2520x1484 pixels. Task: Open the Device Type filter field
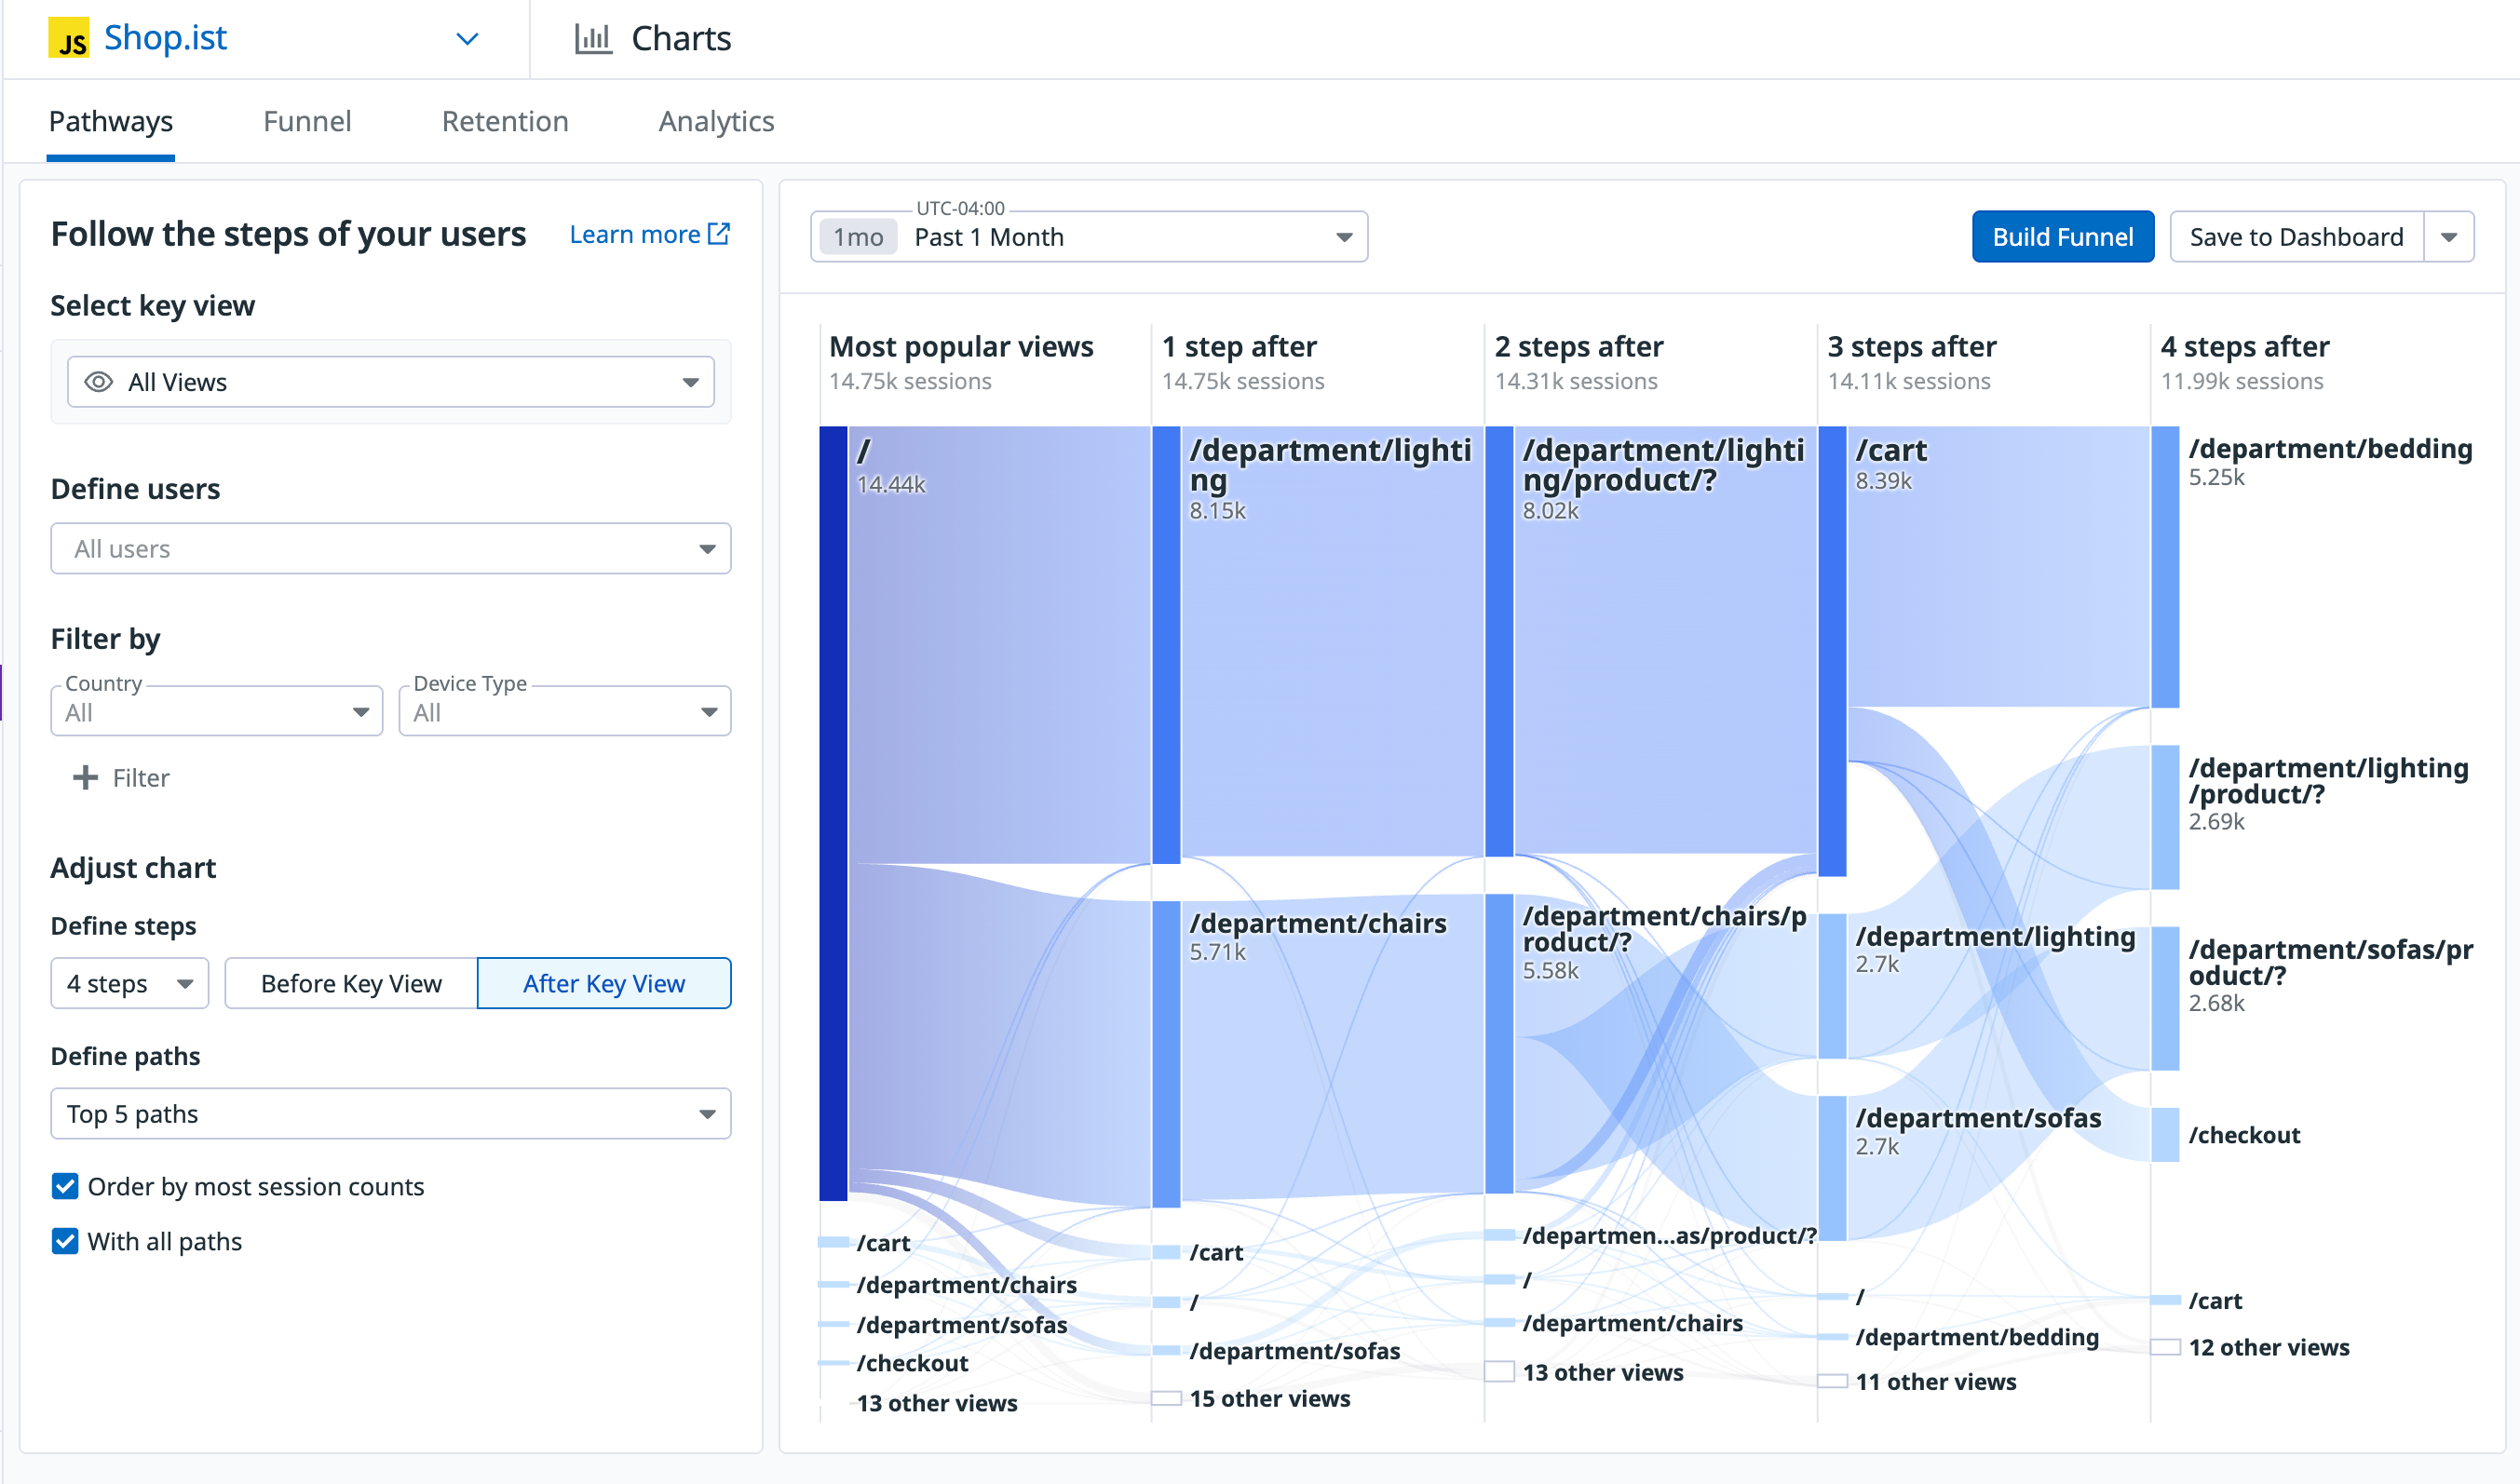click(x=564, y=711)
